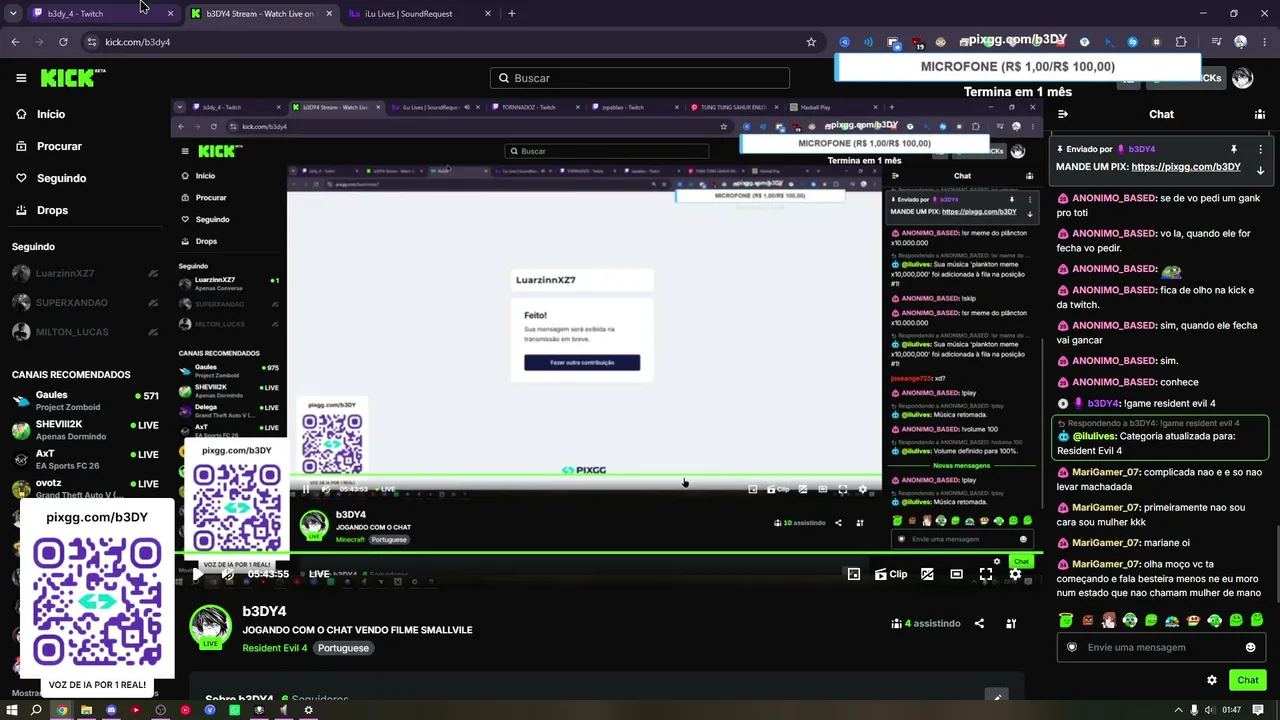Viewport: 1280px width, 720px height.
Task: Open recommended channel SHEVIII2K
Action: (85, 430)
